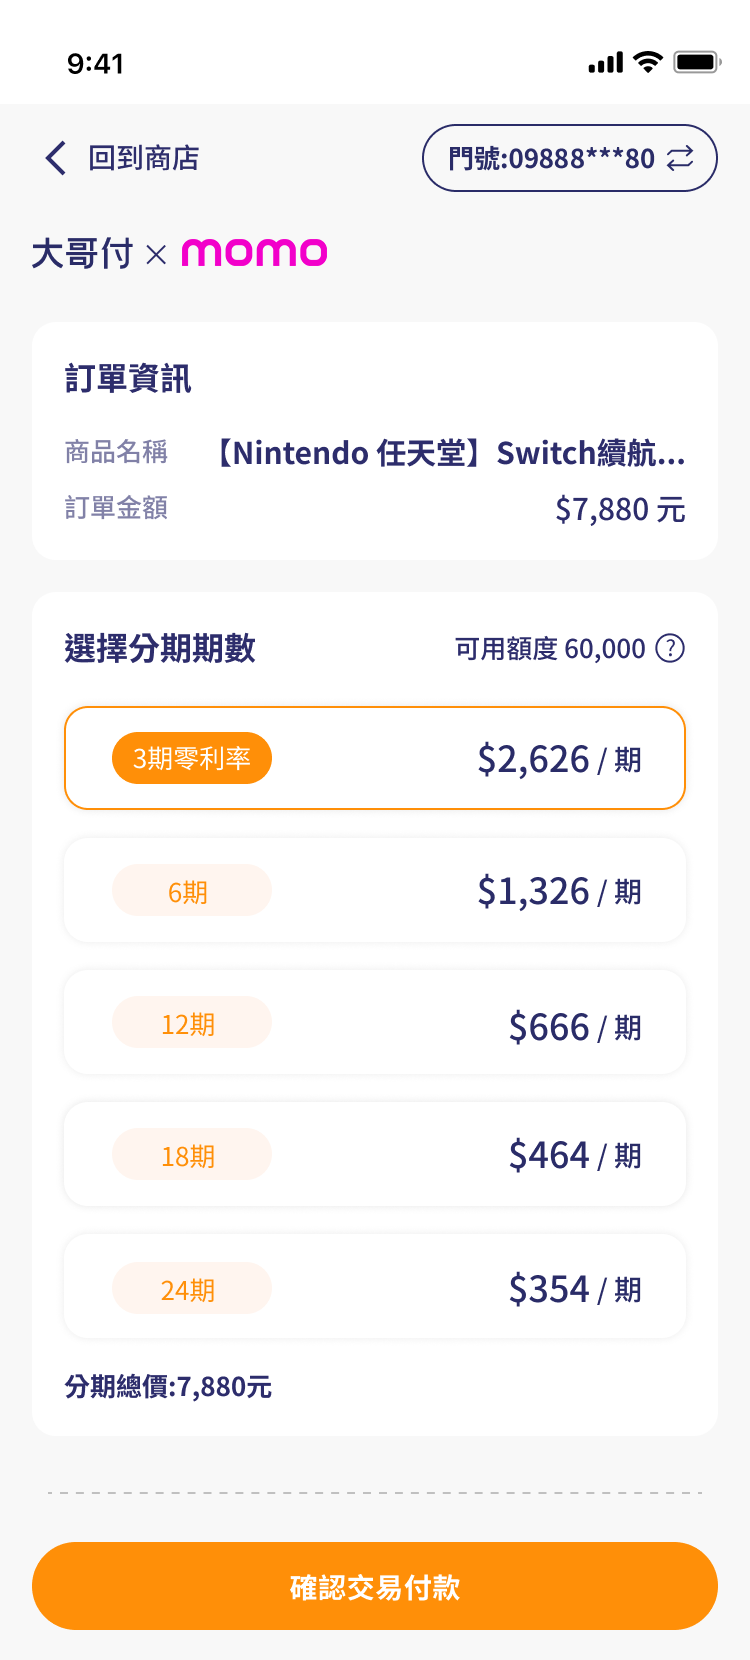This screenshot has width=750, height=1660.
Task: Choose the 12期 installment plan
Action: (x=375, y=1023)
